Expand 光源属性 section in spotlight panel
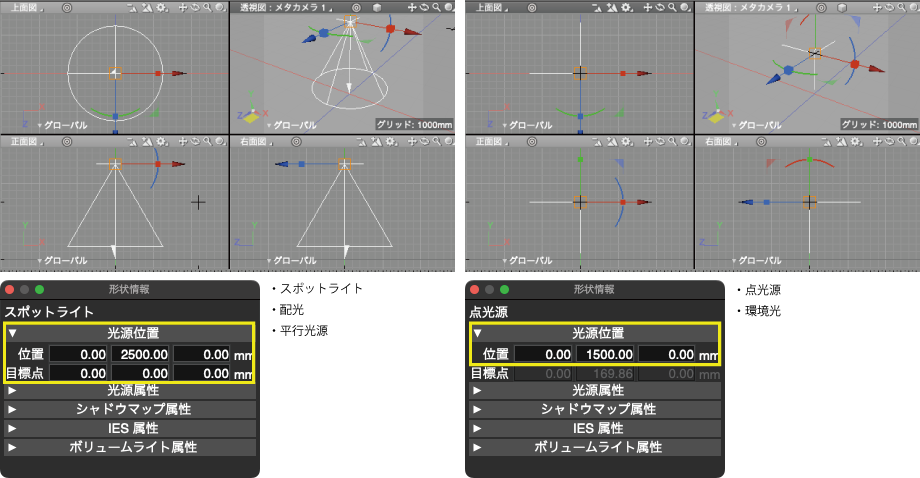The image size is (920, 478). click(x=12, y=391)
